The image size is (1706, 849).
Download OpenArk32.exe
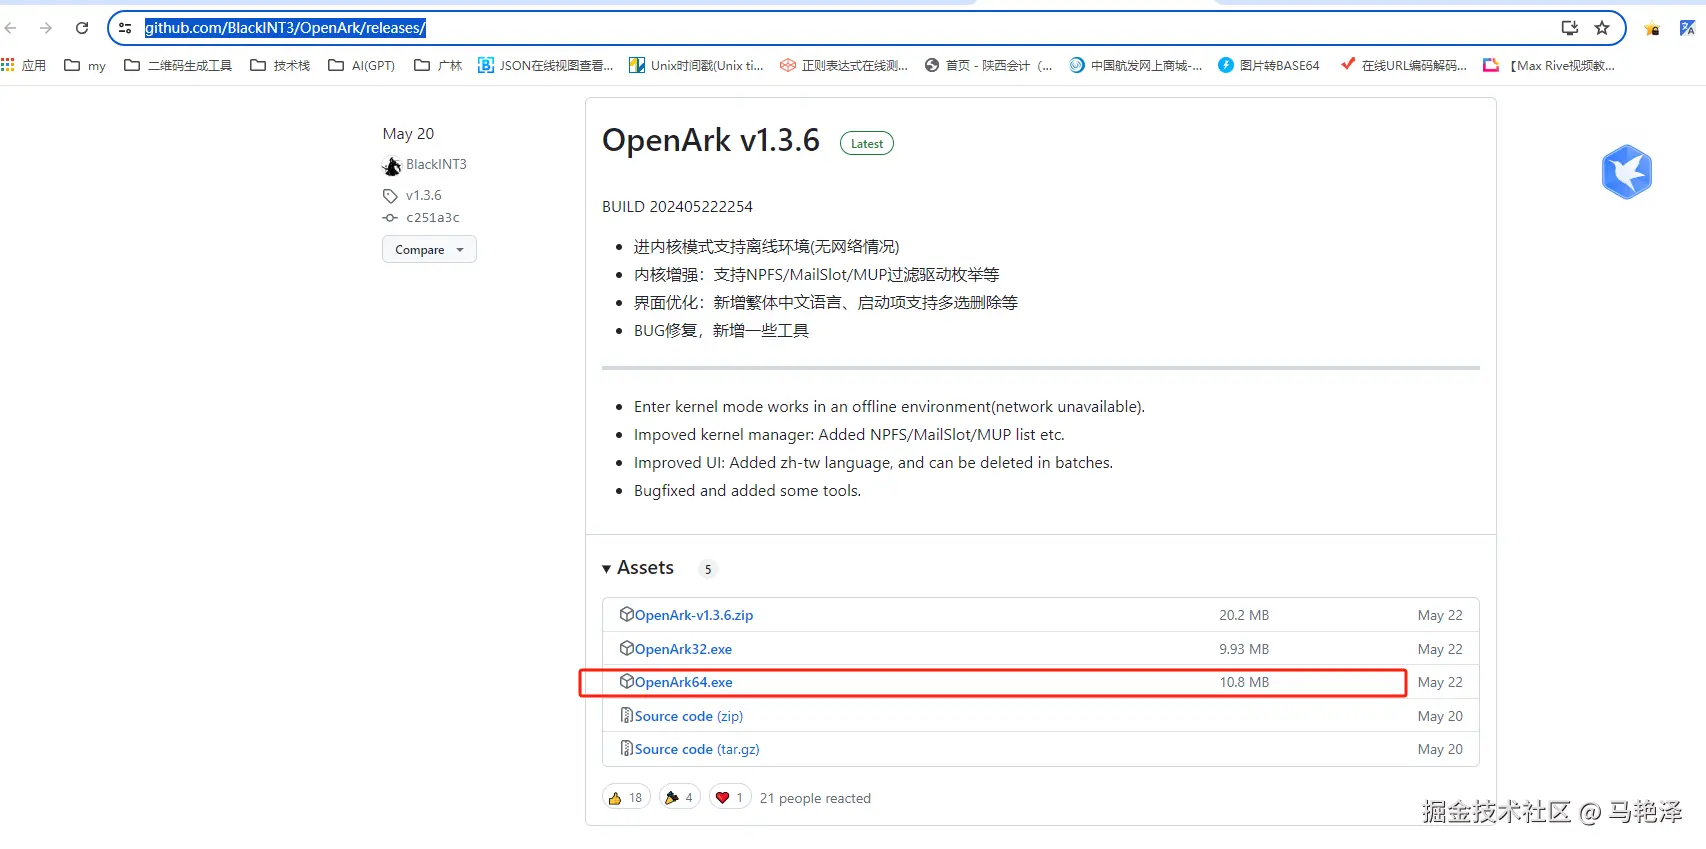coord(683,649)
